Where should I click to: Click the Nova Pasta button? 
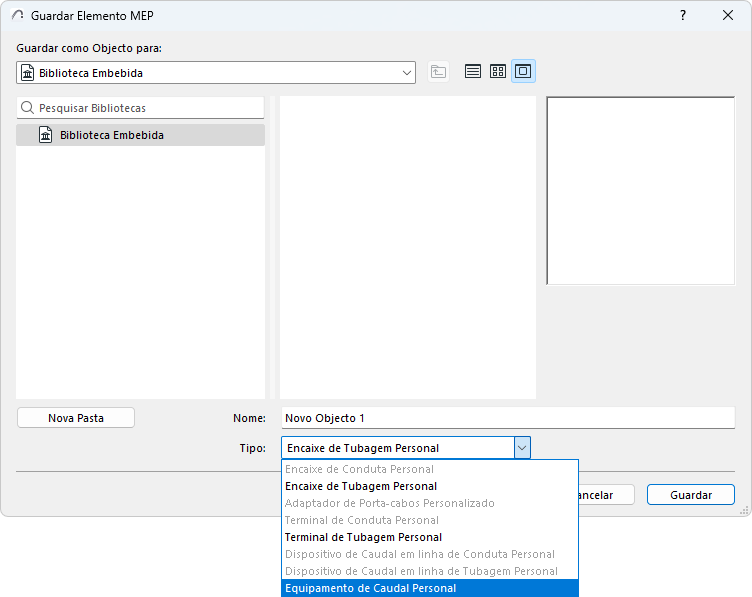(x=76, y=418)
